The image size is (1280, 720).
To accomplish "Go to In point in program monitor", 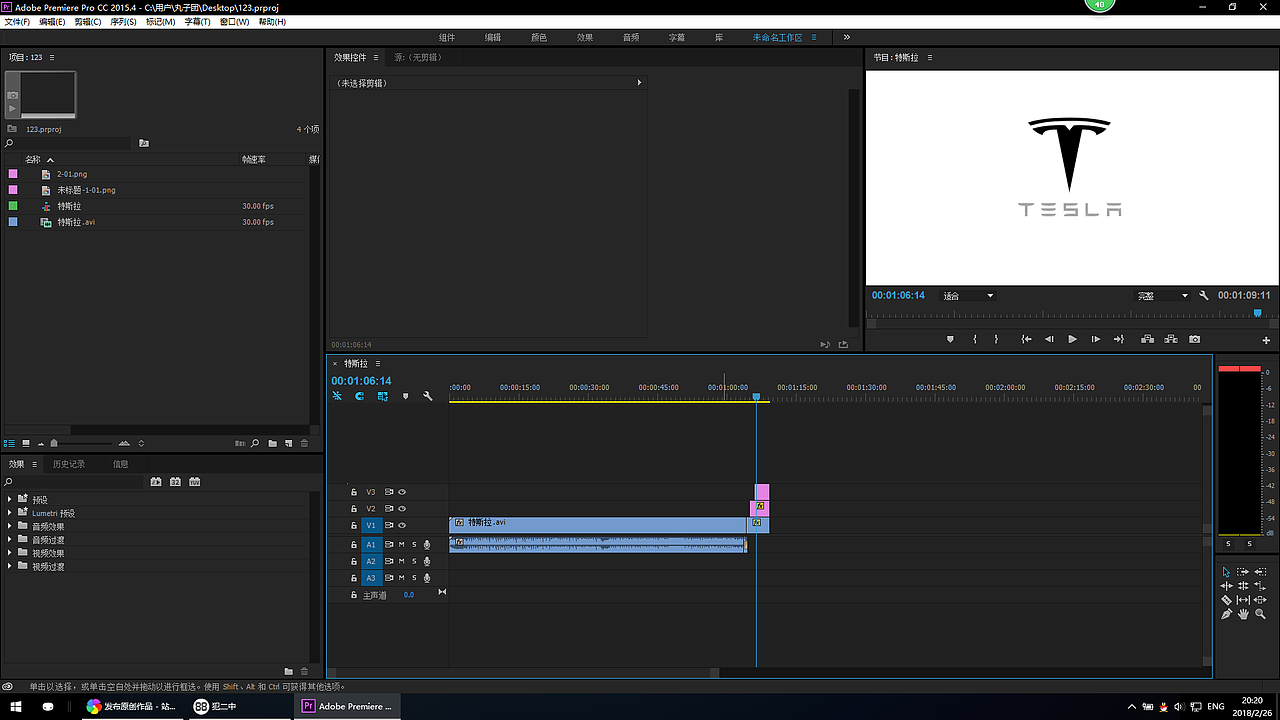I will click(1026, 339).
